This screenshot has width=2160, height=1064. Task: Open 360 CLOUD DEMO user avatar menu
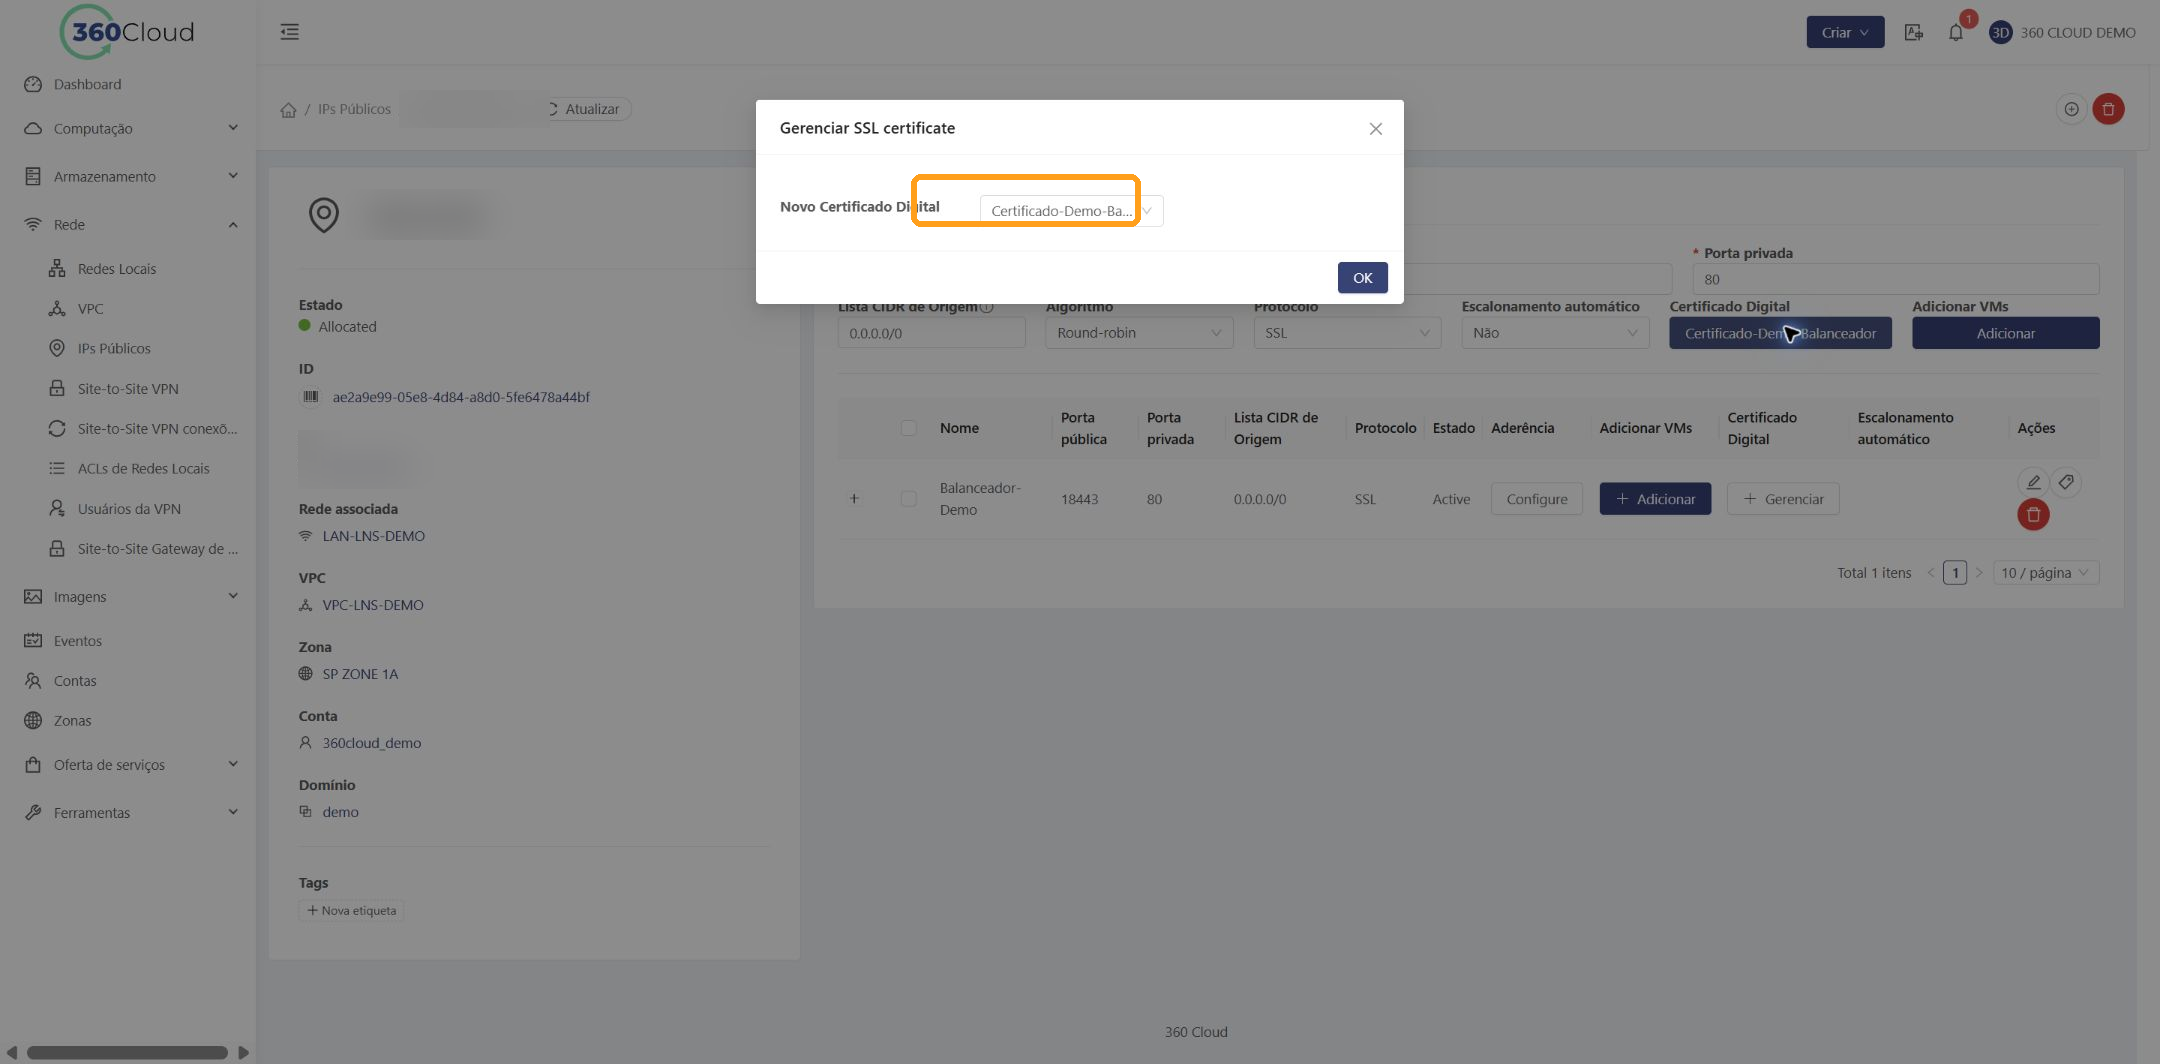(2062, 32)
